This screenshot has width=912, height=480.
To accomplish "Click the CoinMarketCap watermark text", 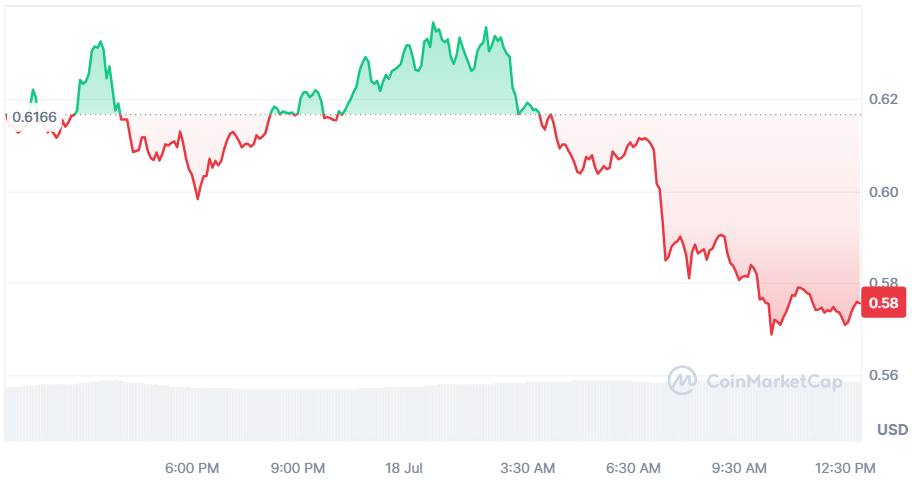I will [774, 382].
